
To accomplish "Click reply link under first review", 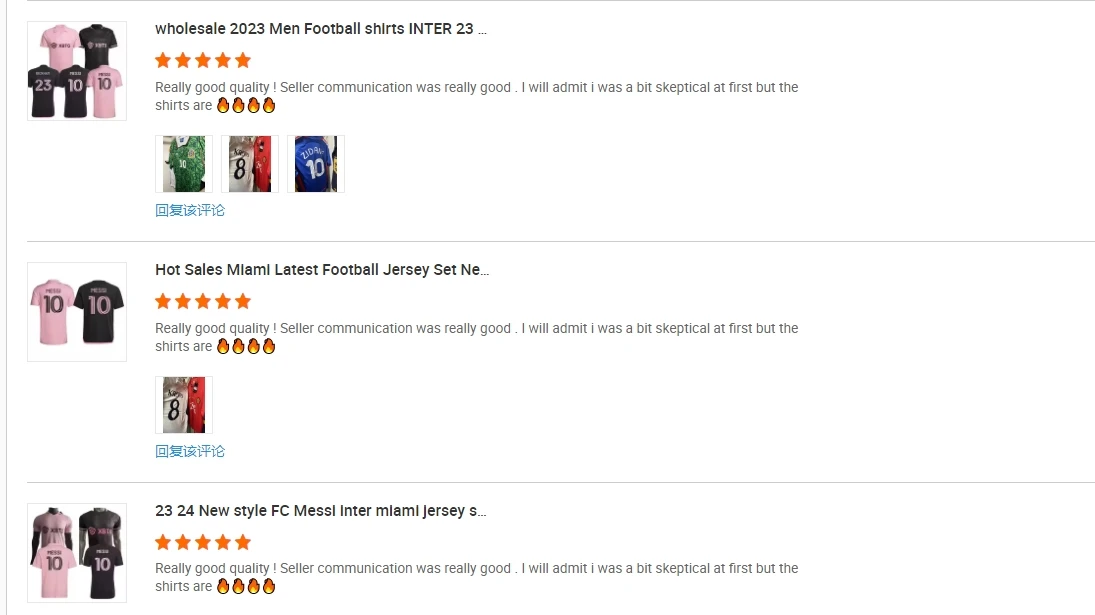I will tap(190, 210).
